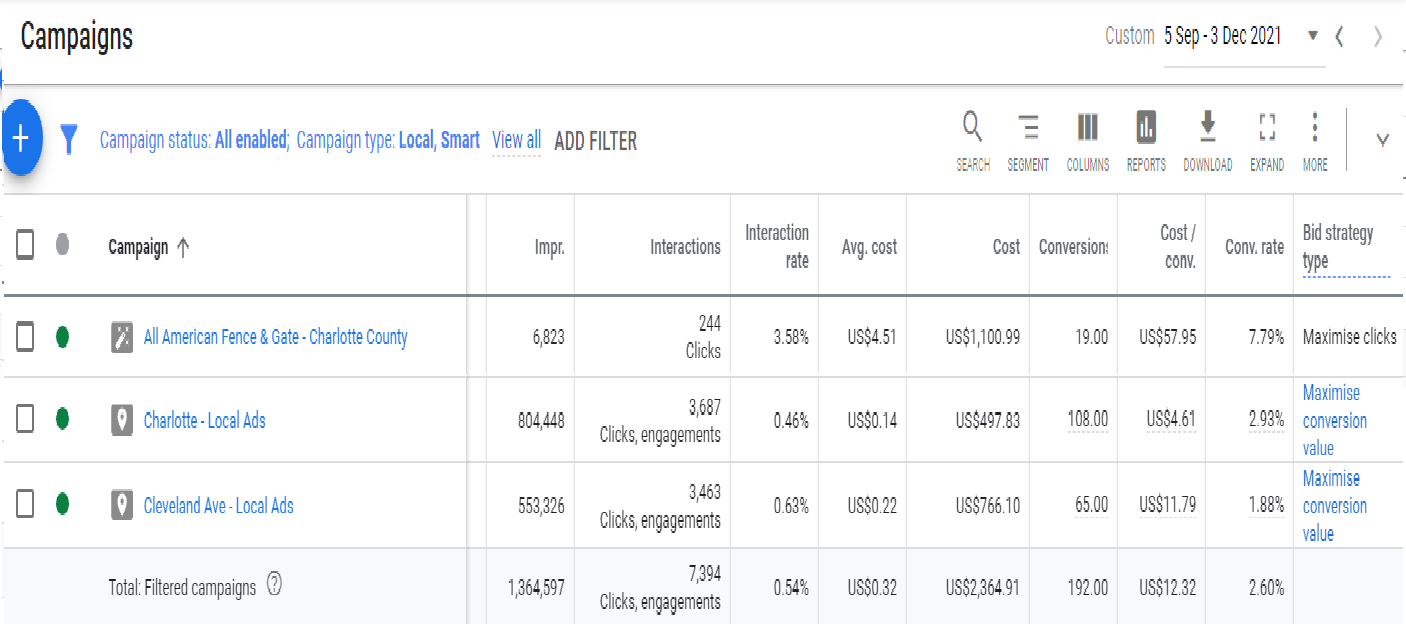Collapse the chart using the toolbar chevron
The width and height of the screenshot is (1406, 626).
[1382, 141]
